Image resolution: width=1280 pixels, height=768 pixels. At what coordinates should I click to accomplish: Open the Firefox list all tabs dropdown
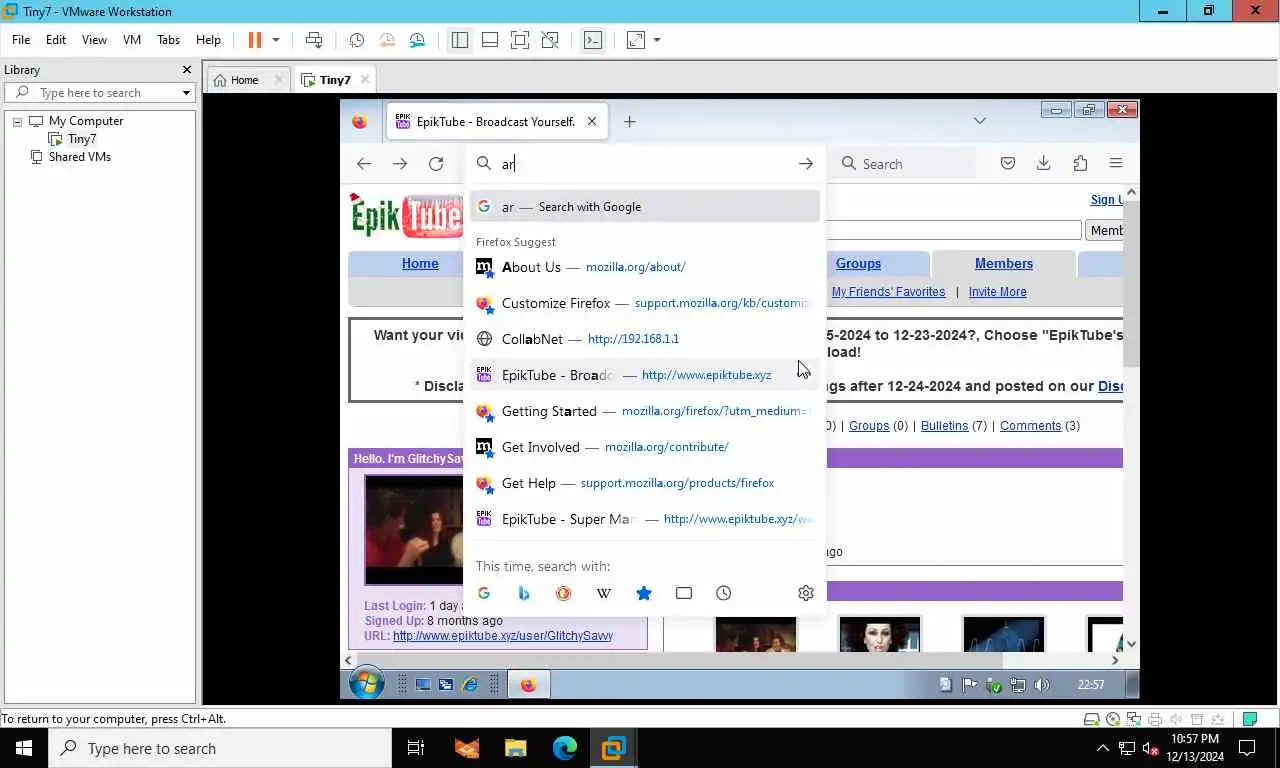click(x=980, y=121)
